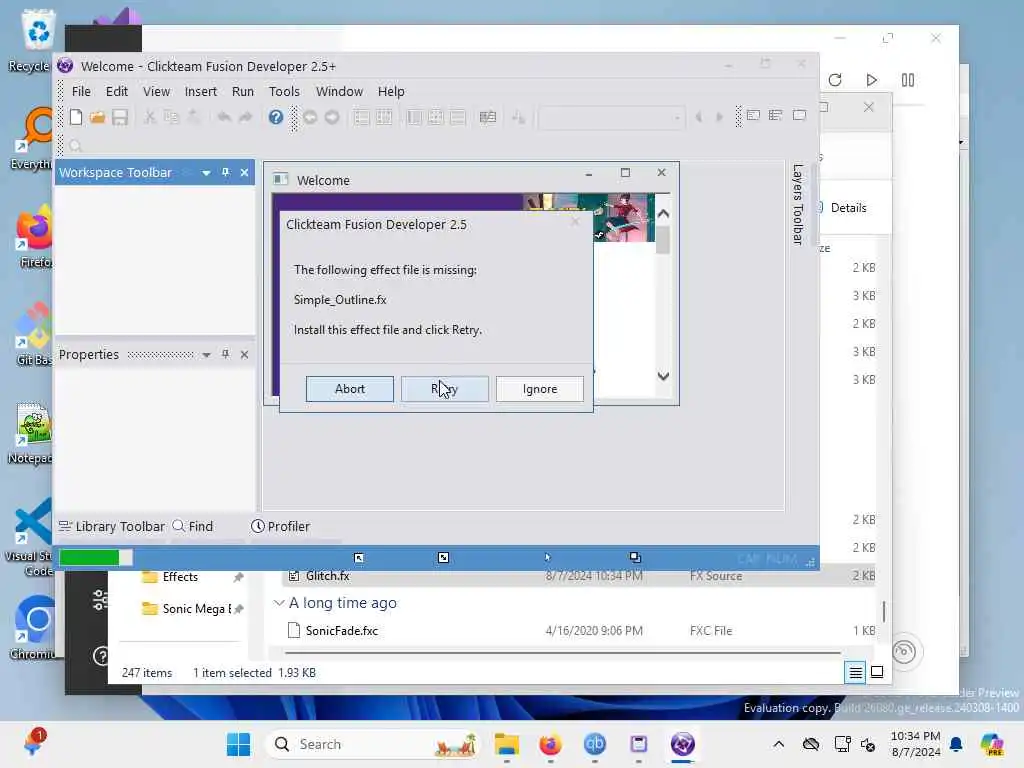Switch Explorer to details view layout icon
This screenshot has height=768, width=1024.
point(856,673)
